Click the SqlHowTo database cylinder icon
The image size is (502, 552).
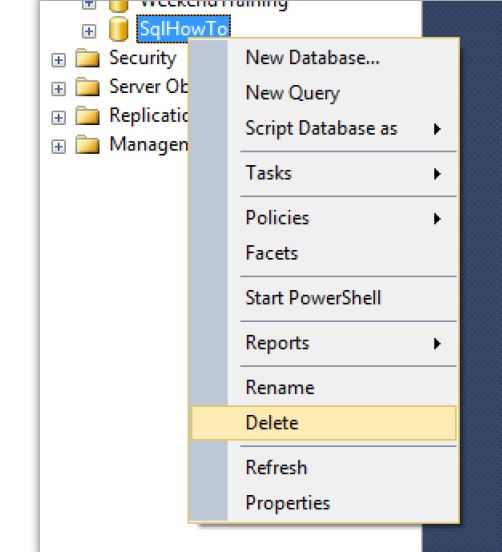(118, 29)
